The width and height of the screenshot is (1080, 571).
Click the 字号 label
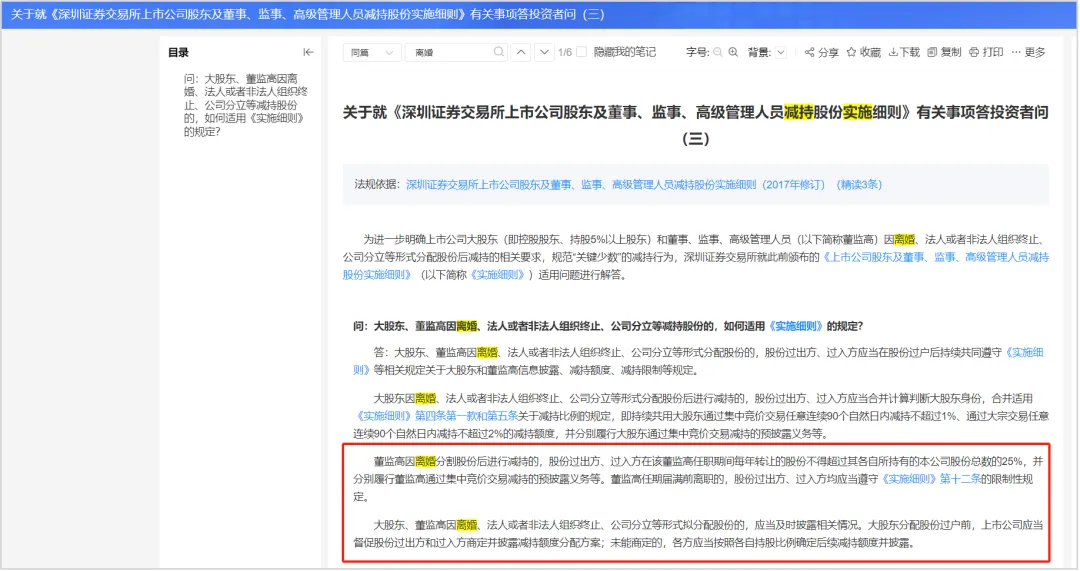pyautogui.click(x=697, y=52)
